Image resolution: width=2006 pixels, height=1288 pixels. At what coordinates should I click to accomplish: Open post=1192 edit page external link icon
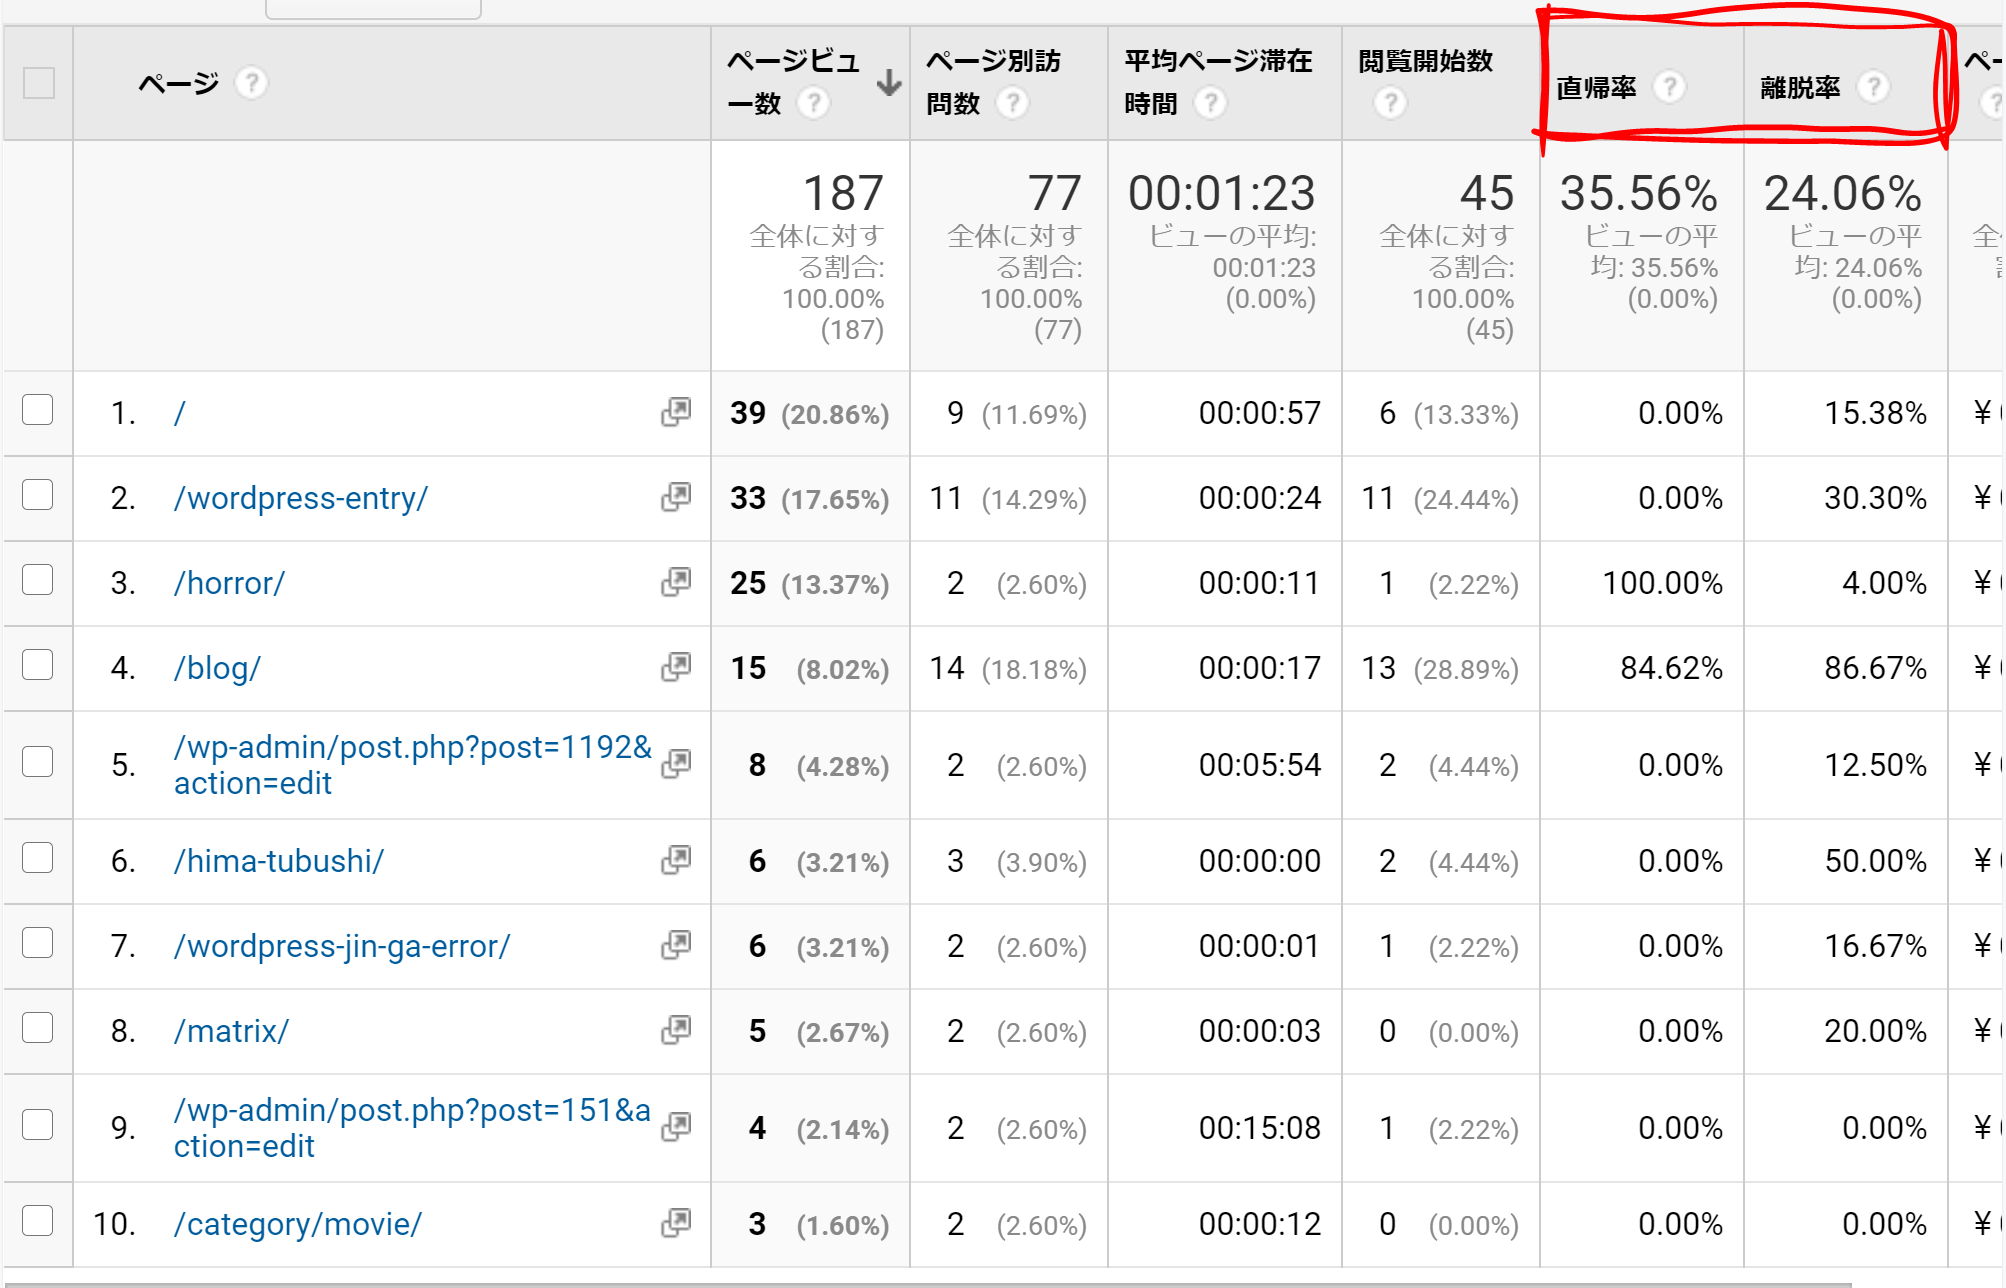click(676, 764)
